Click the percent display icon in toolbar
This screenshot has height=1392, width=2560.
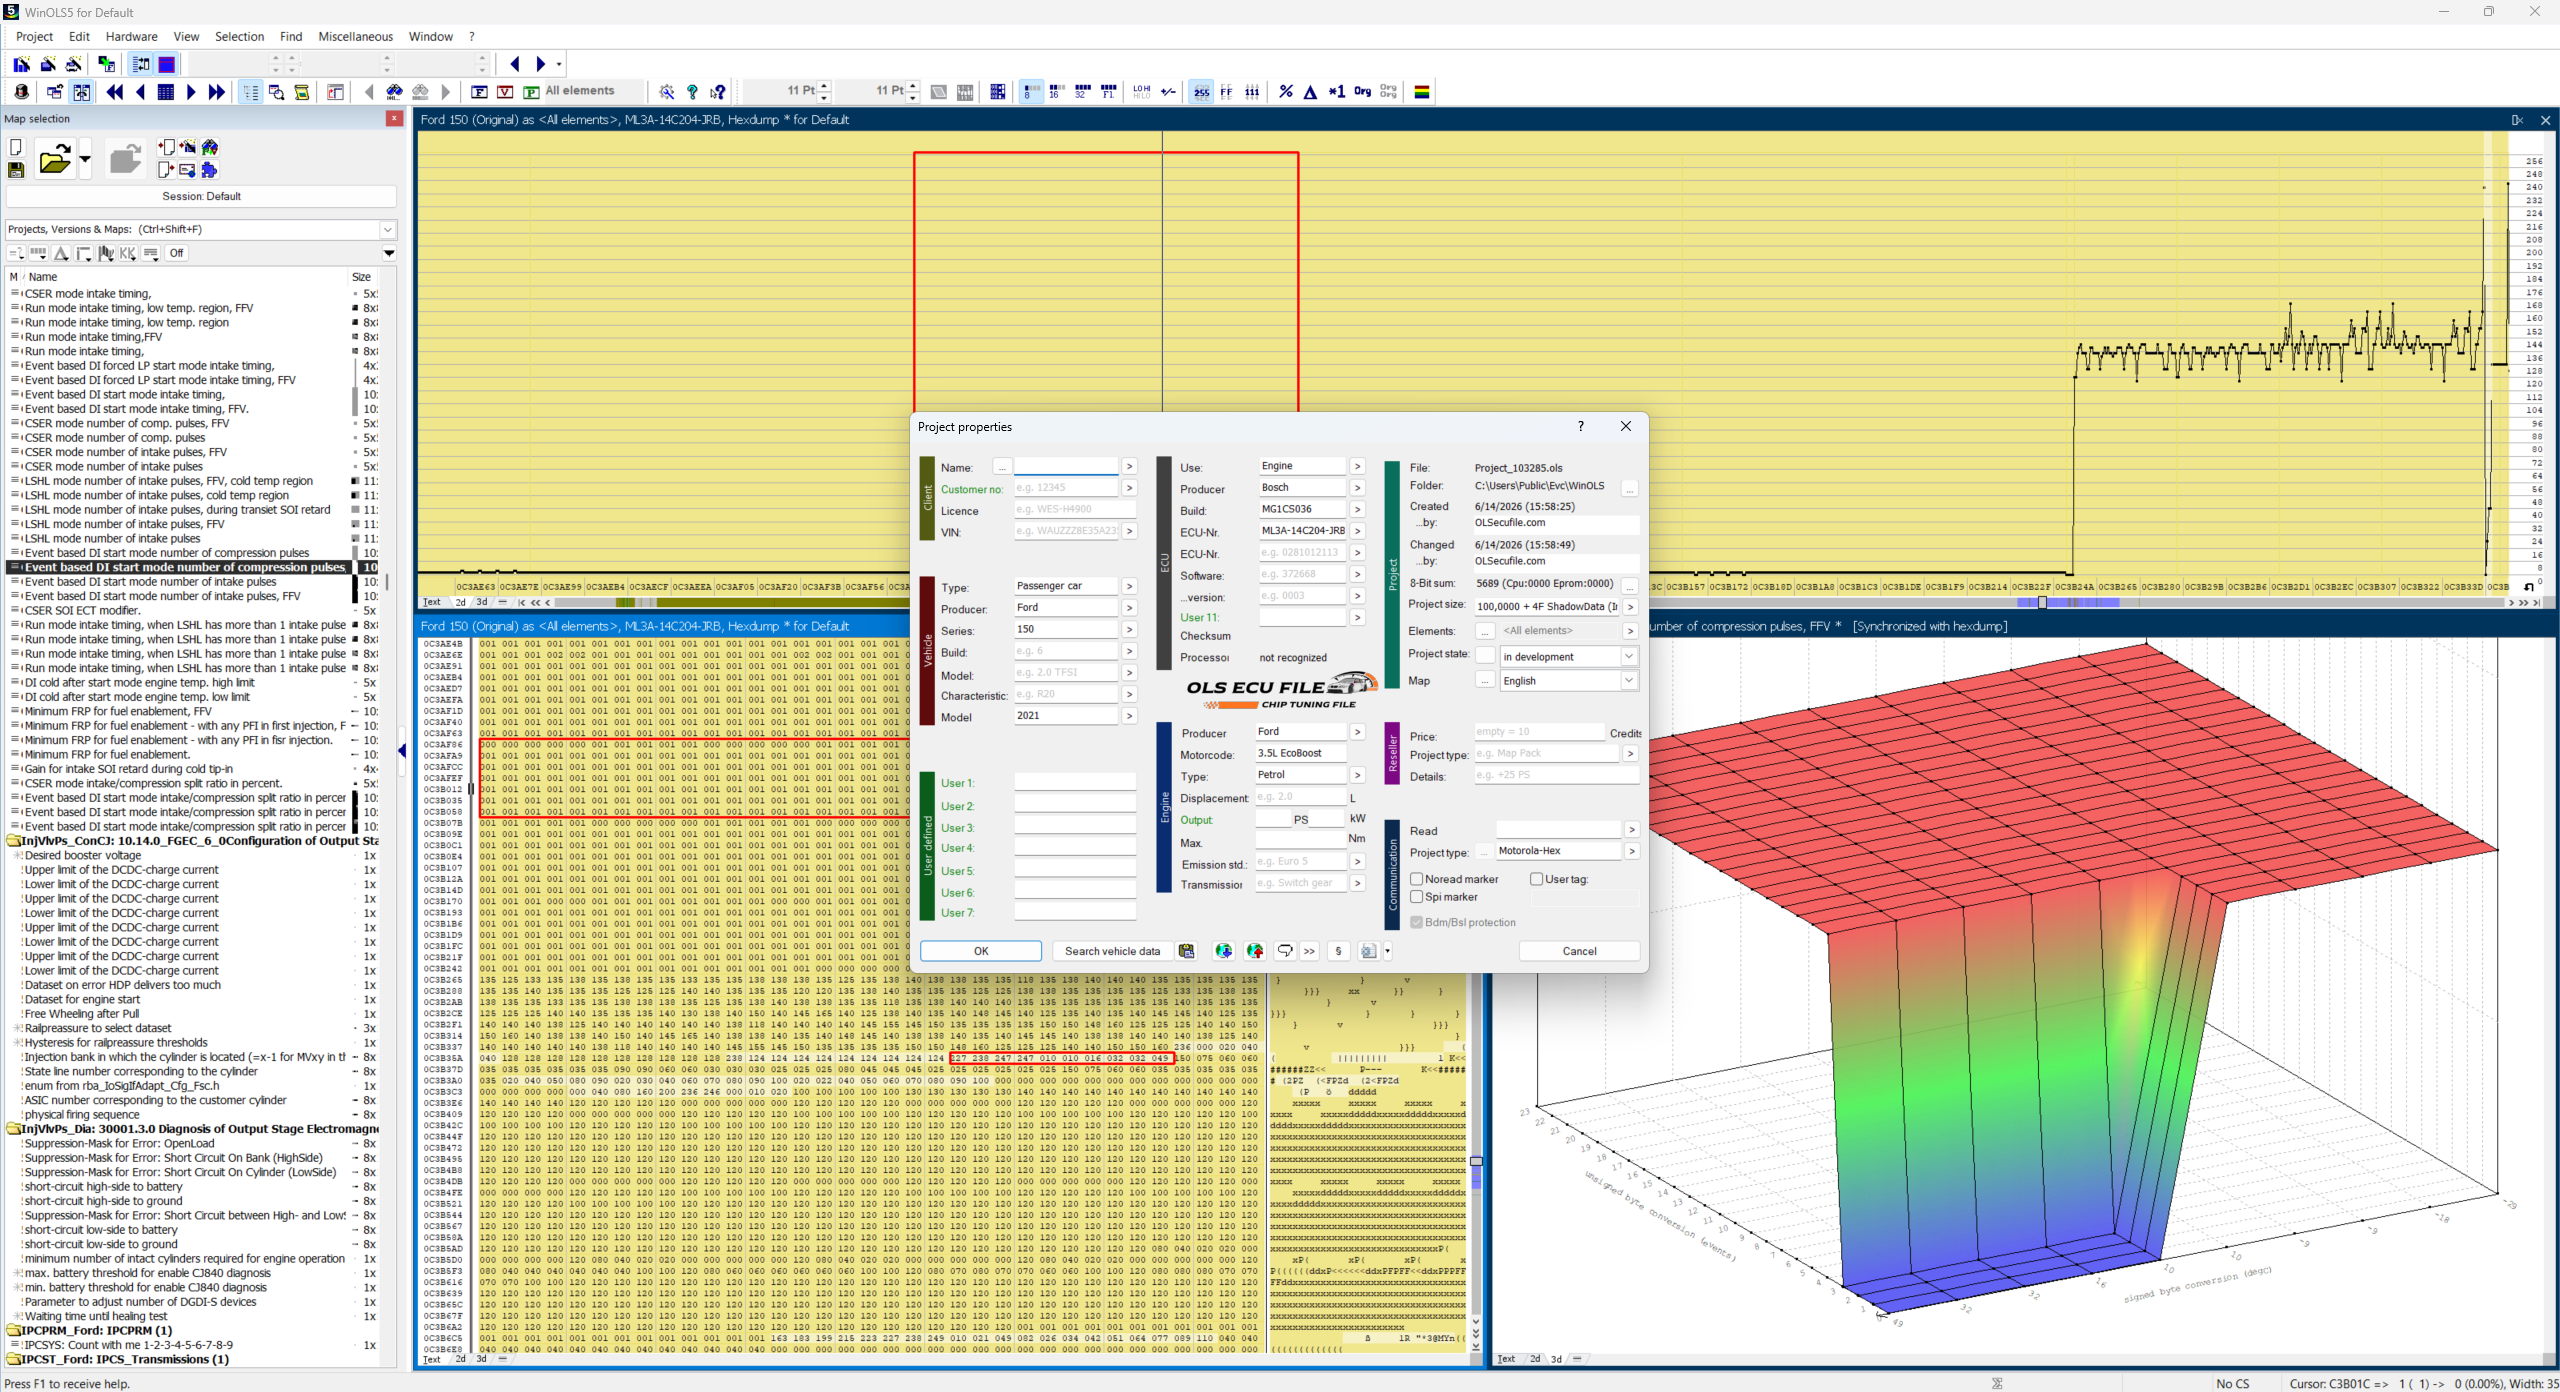(1285, 92)
